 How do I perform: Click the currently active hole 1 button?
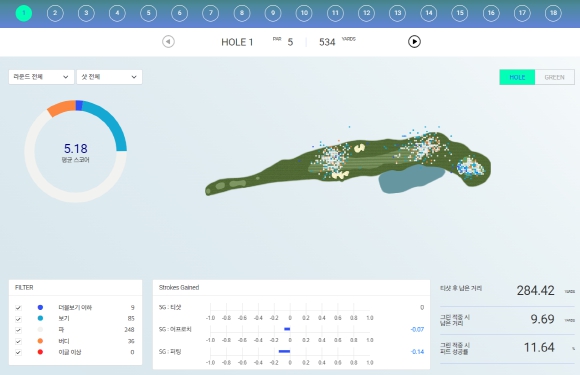[x=24, y=13]
